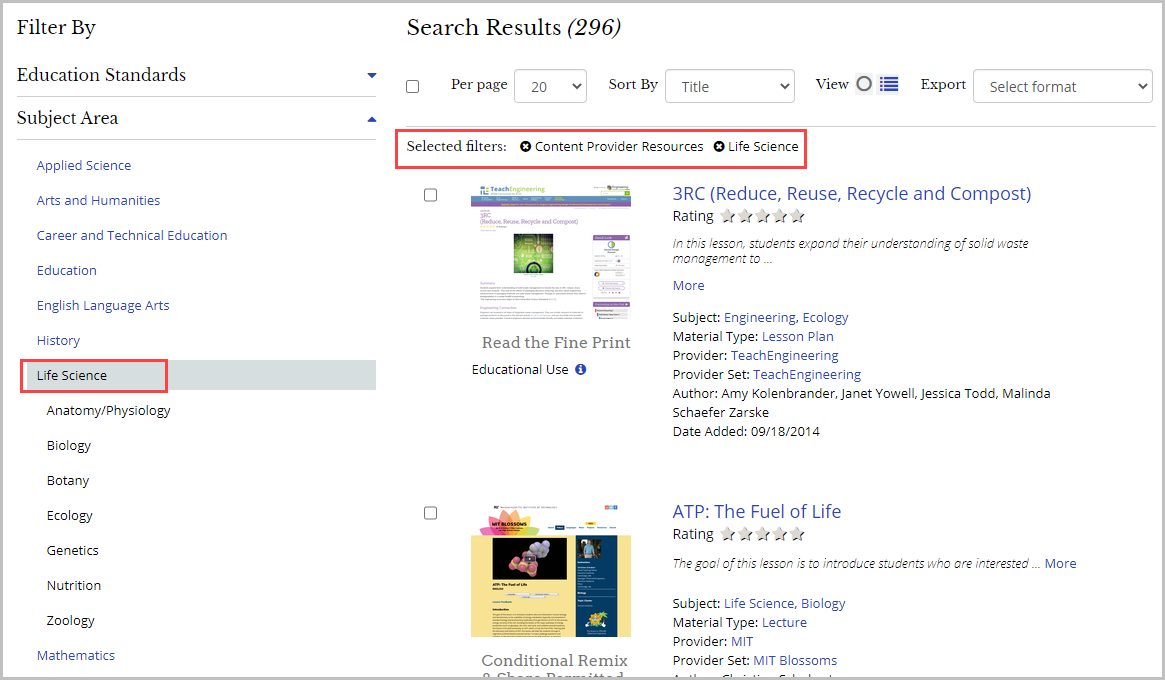Filter by Career and Technical Education
Image resolution: width=1165 pixels, height=680 pixels.
point(132,236)
